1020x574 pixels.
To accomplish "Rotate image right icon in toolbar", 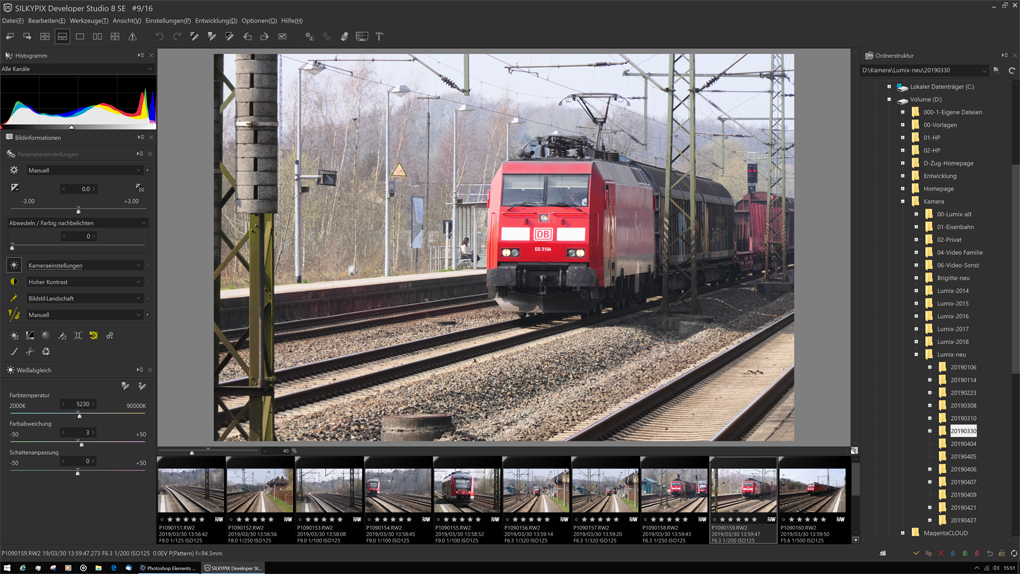I will [265, 36].
